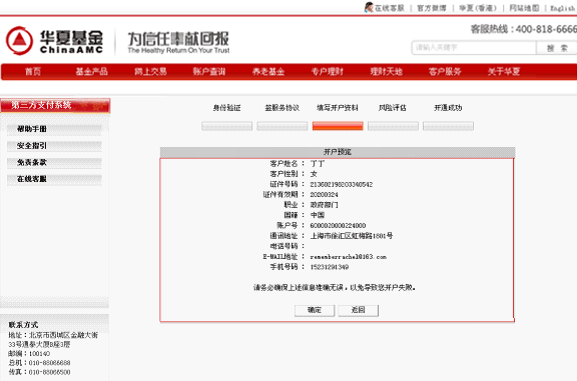Viewport: 577px width, 381px height.
Task: Click the mobile number value after 手机号码
Action: (x=329, y=267)
